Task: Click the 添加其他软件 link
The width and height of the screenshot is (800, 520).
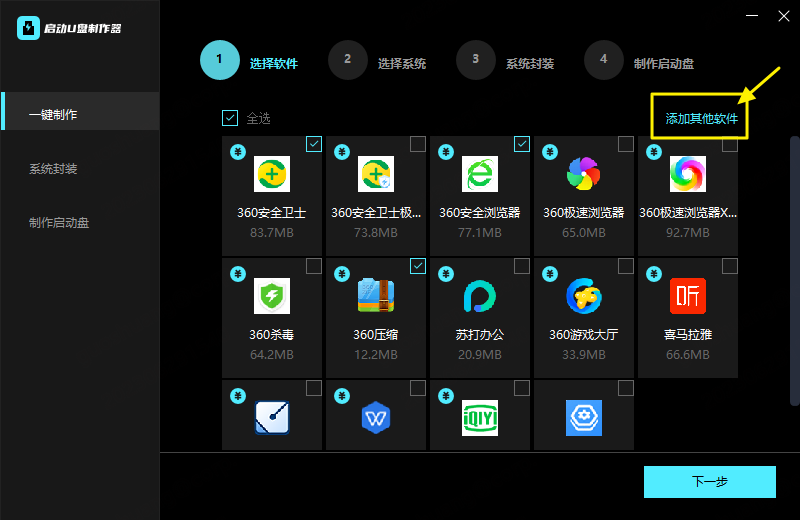Action: pyautogui.click(x=701, y=119)
